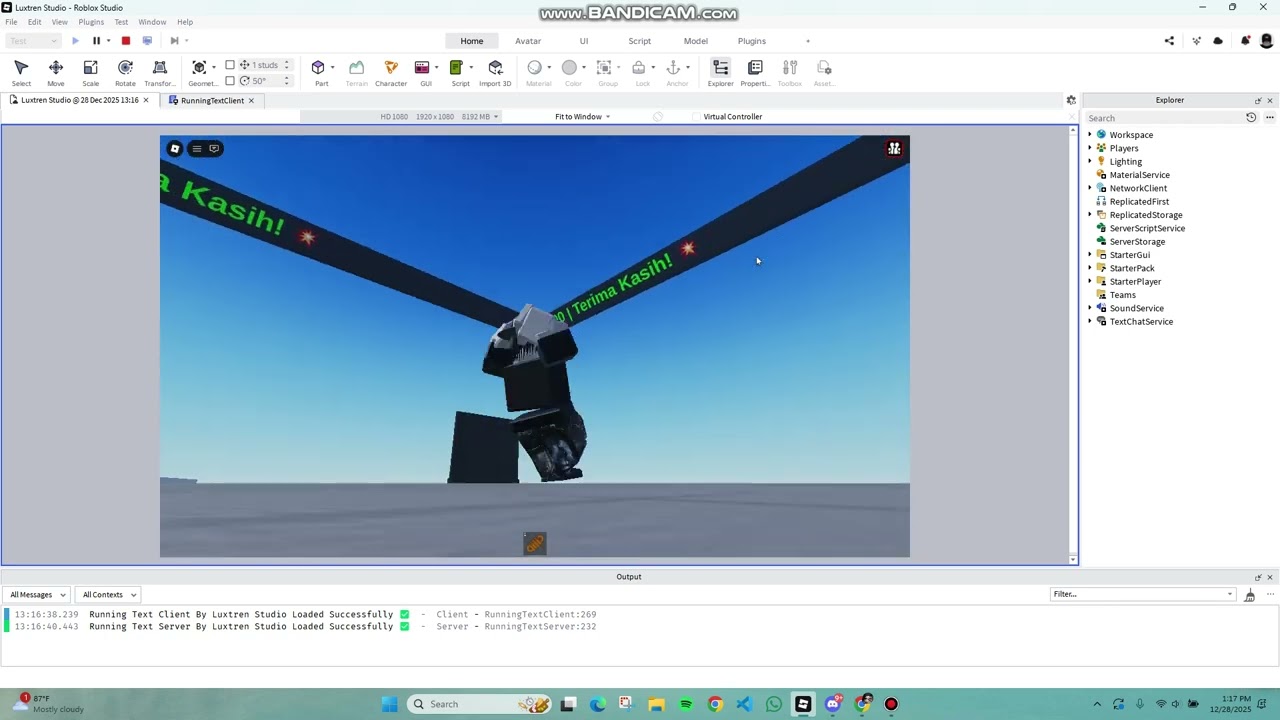Screen dimensions: 1280x720
Task: Open the notifications bell
Action: 1245,41
